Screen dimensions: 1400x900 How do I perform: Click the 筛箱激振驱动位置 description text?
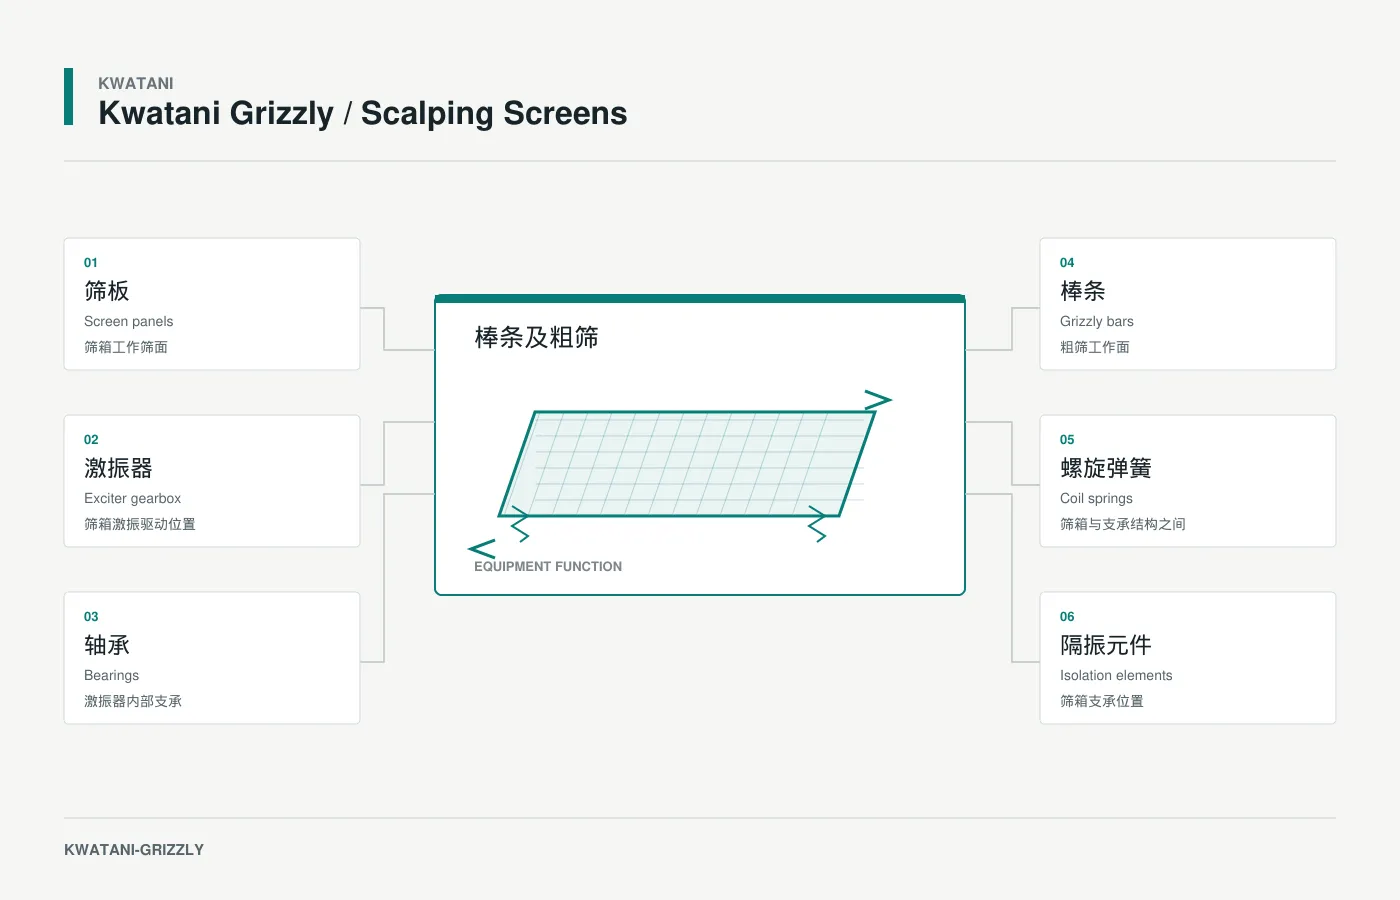[x=140, y=524]
